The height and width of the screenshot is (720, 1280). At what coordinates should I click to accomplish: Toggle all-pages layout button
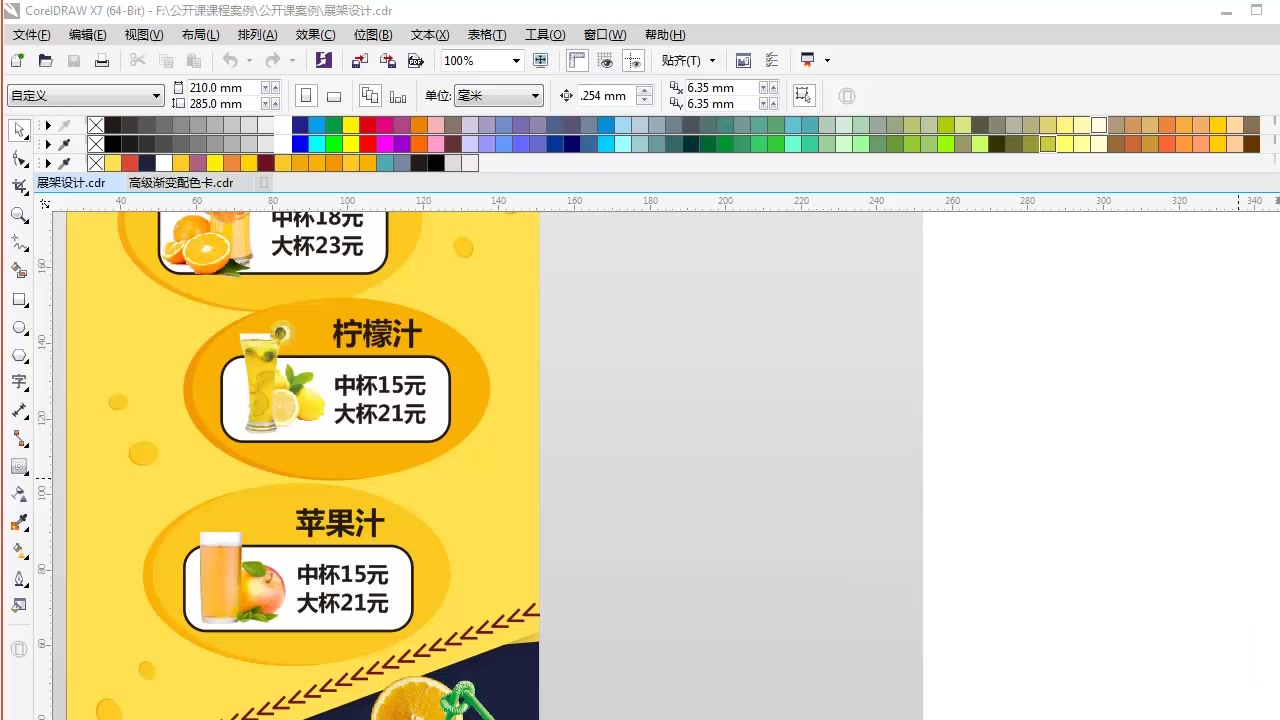(370, 96)
